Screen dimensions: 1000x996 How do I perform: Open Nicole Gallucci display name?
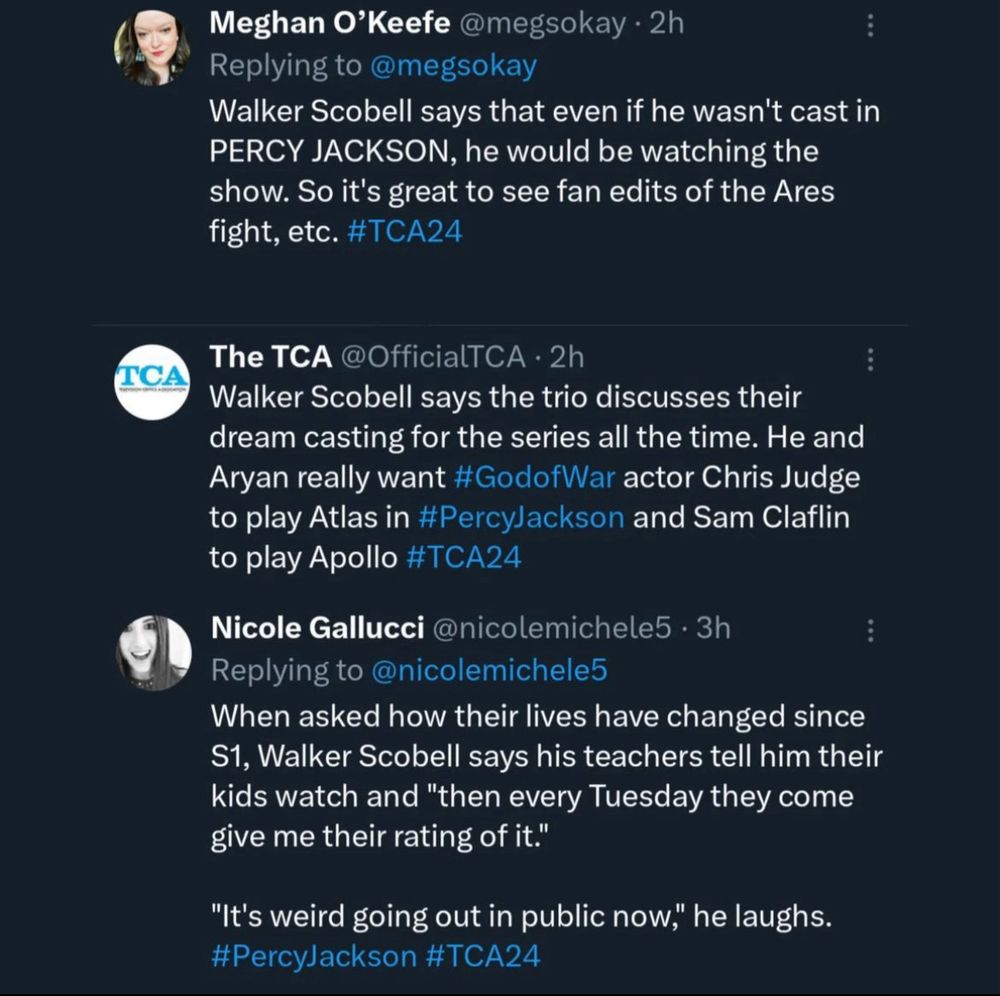[x=314, y=628]
